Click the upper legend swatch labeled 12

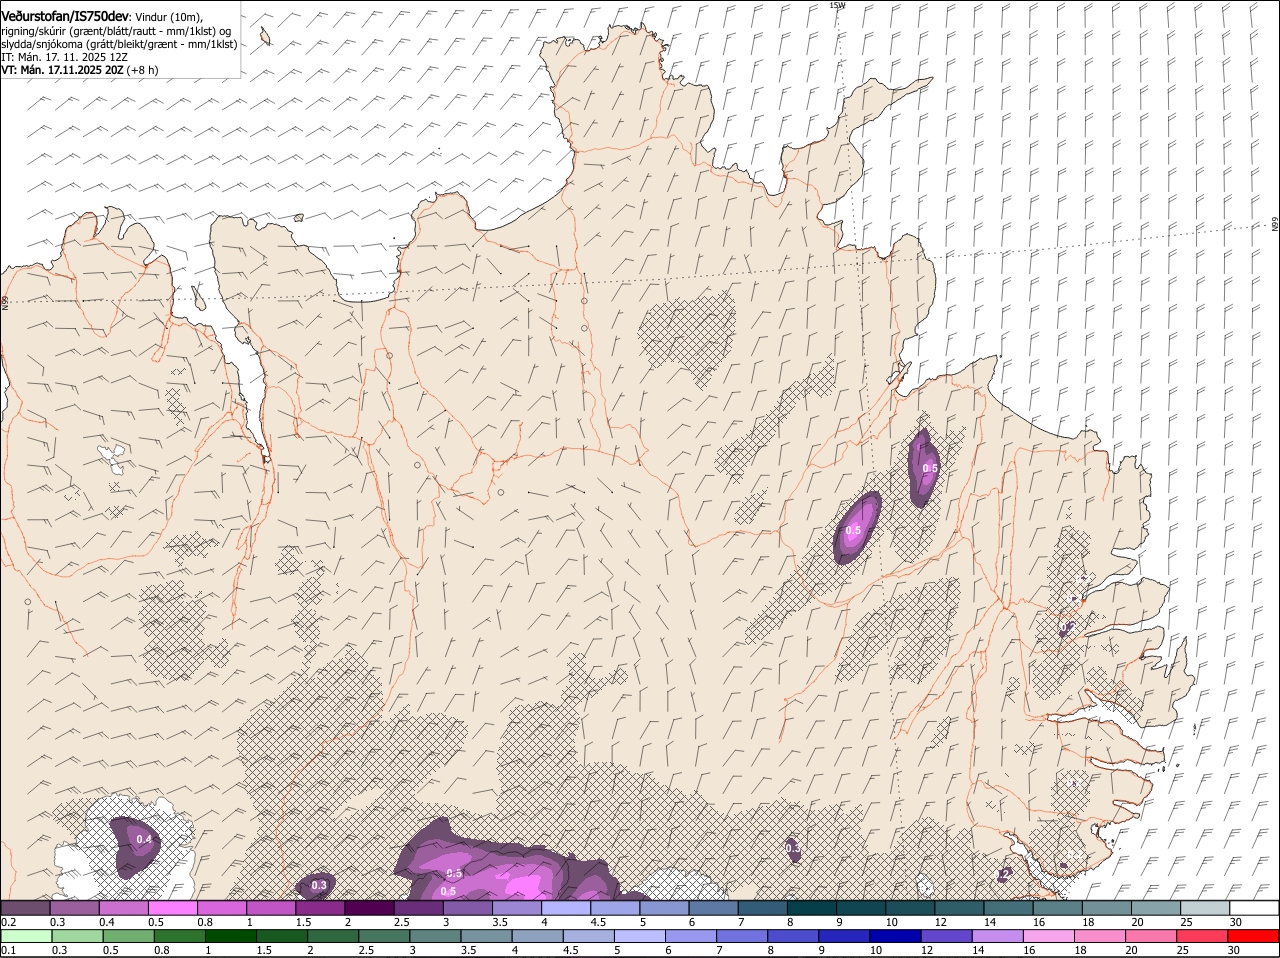[x=958, y=908]
